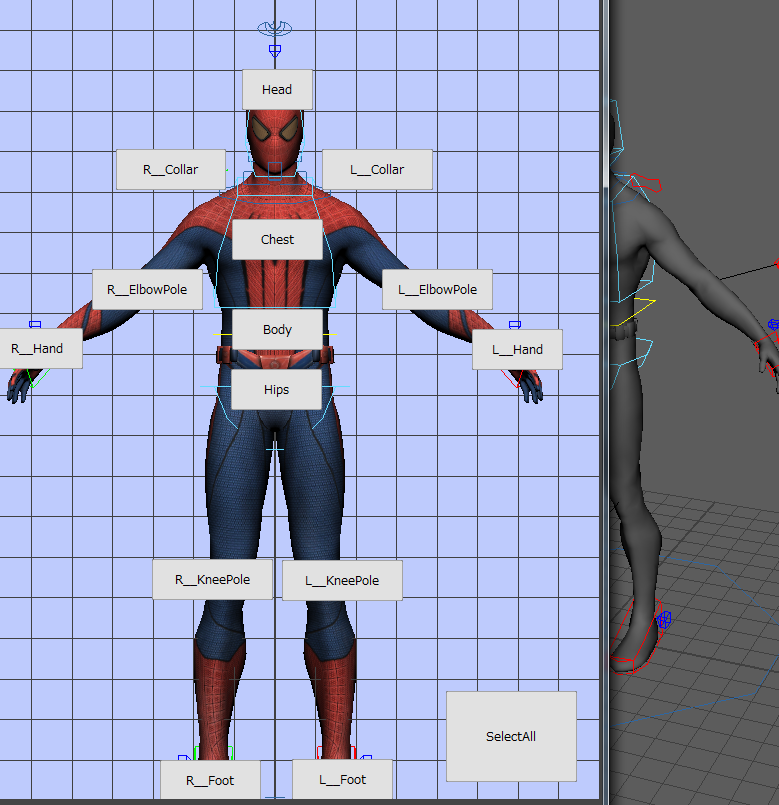Image resolution: width=779 pixels, height=805 pixels.
Task: Pick the L__ElbowPole control
Action: click(x=438, y=290)
